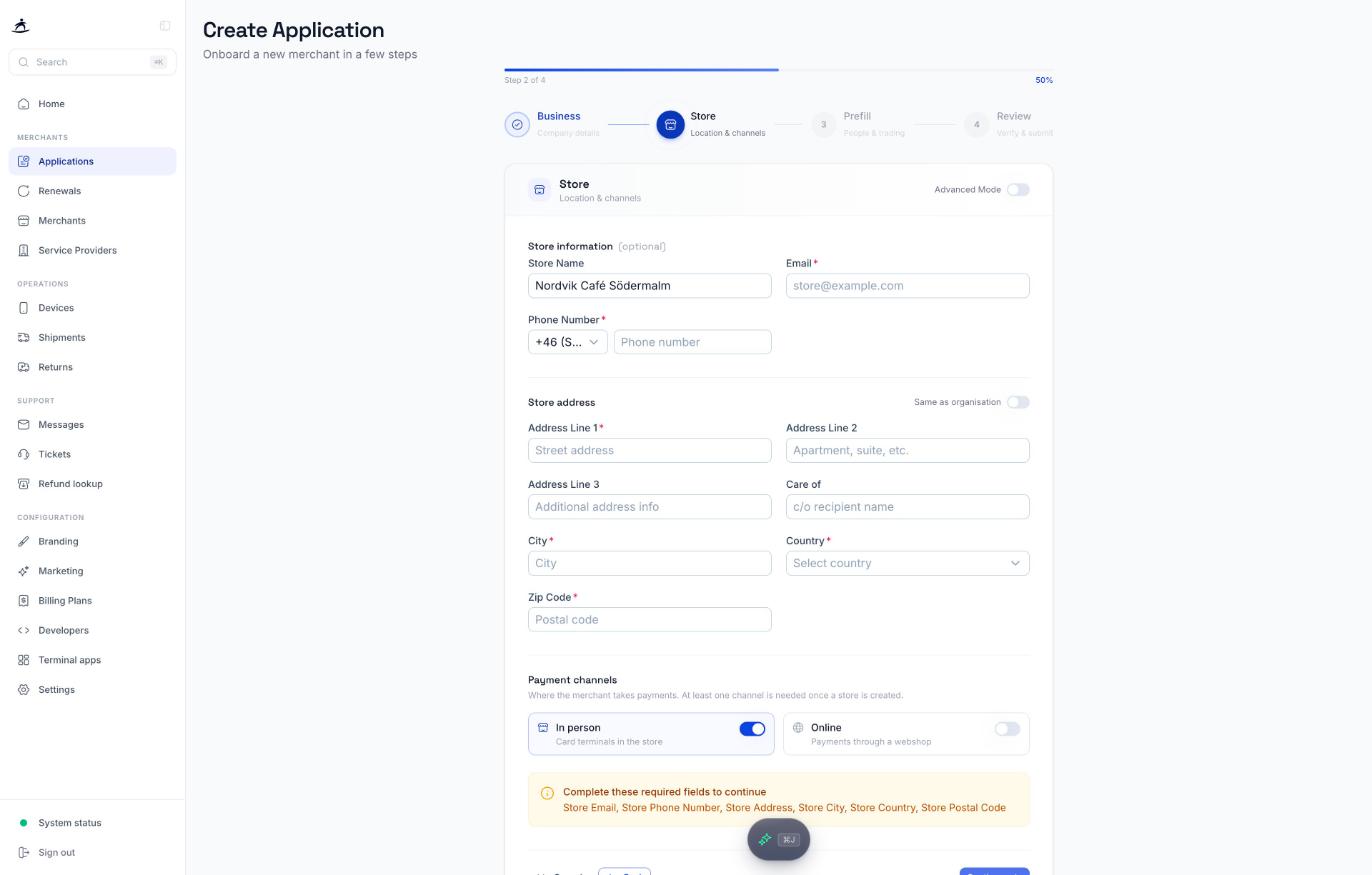Click the Phone number input field
1372x875 pixels.
click(x=693, y=342)
